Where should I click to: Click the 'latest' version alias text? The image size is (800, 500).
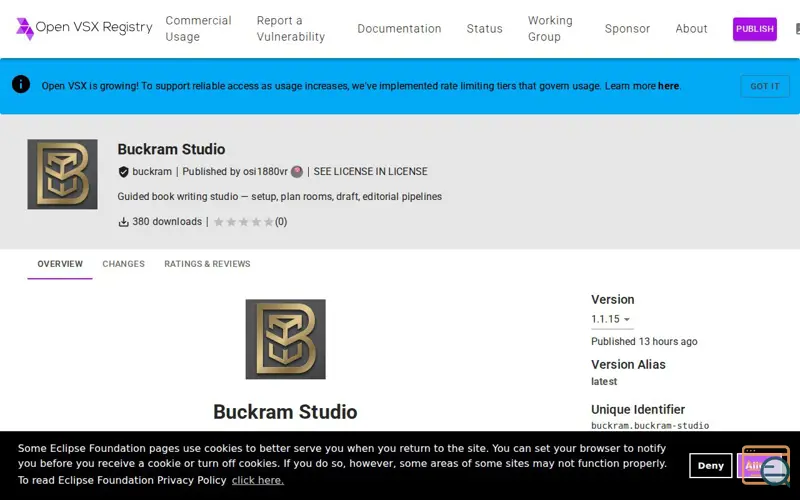(x=604, y=382)
